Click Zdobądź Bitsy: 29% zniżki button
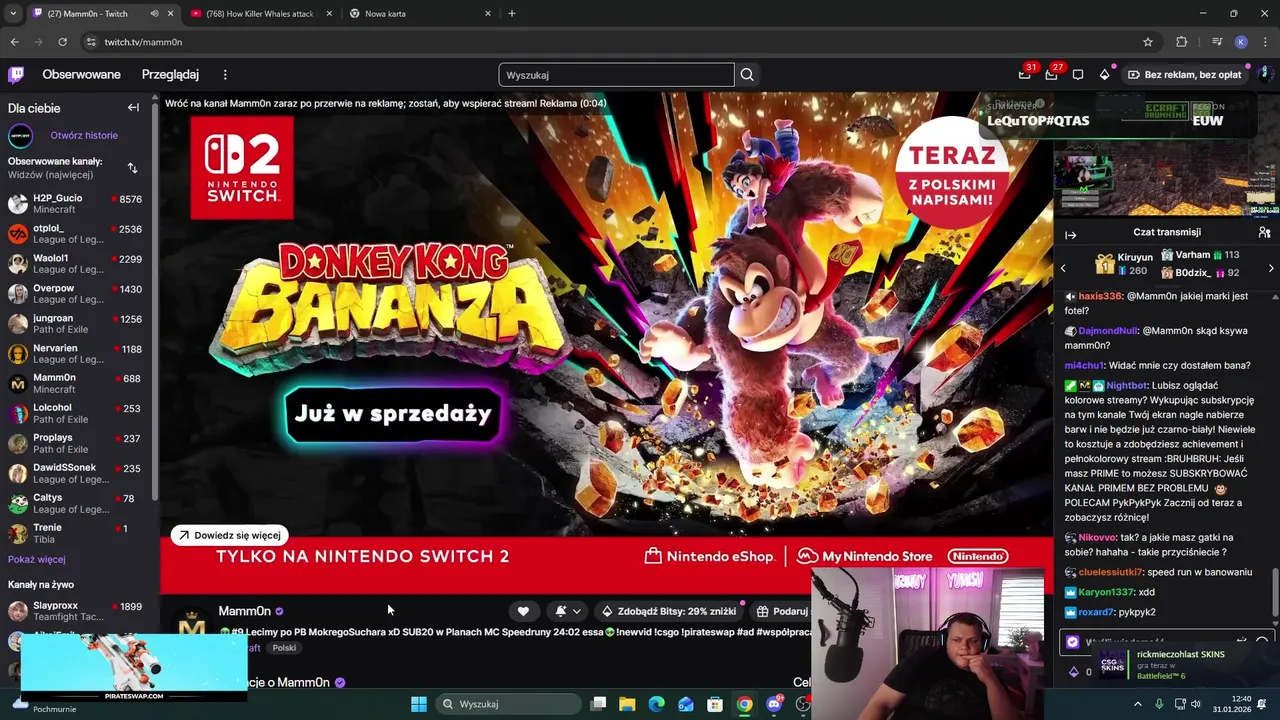The width and height of the screenshot is (1280, 720). tap(668, 611)
